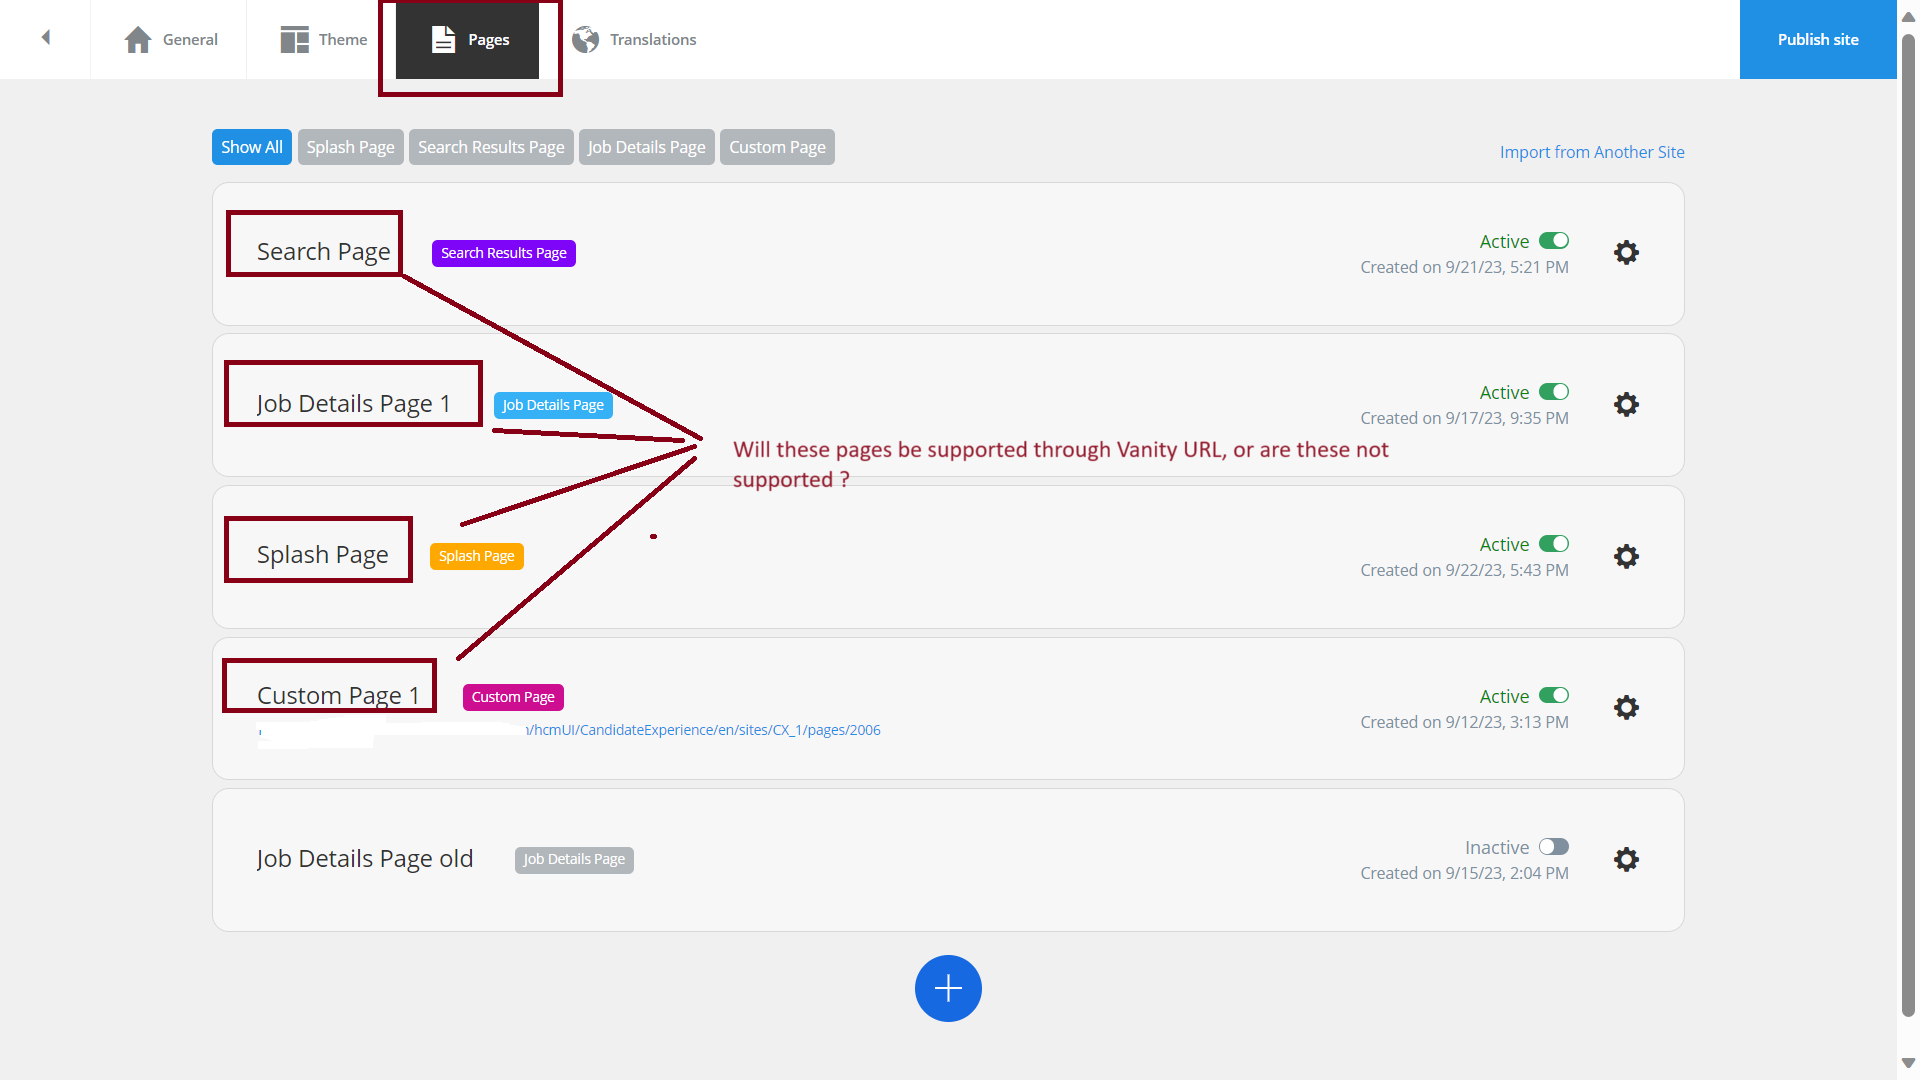Open settings gear for Splash Page
Screen dimensions: 1920x1080
coord(1626,556)
